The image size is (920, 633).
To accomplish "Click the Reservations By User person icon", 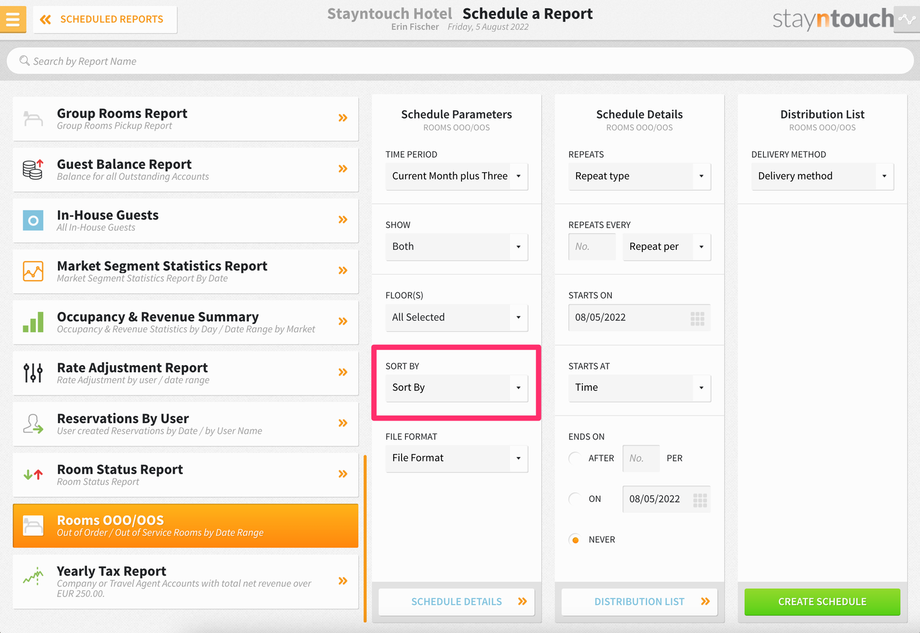I will (x=33, y=424).
